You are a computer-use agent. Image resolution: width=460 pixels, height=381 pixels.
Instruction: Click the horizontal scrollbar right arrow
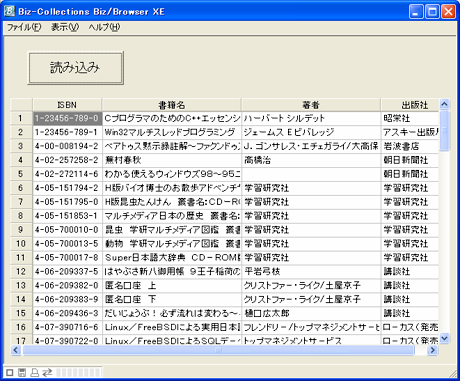(433, 350)
